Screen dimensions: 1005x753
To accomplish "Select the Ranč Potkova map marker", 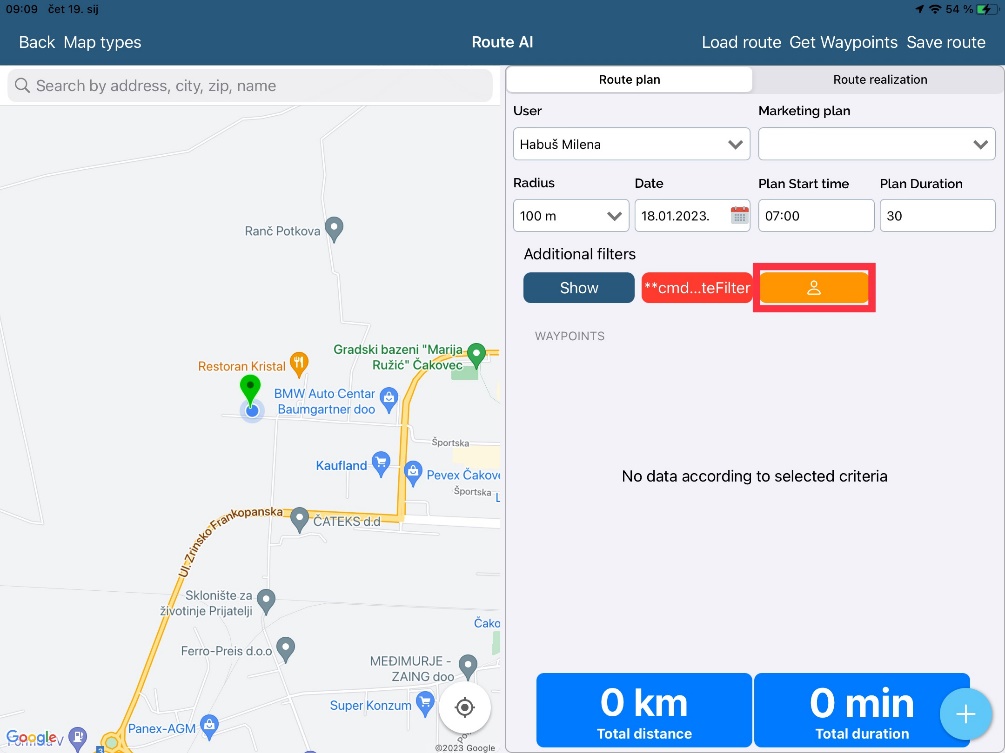I will pos(335,228).
